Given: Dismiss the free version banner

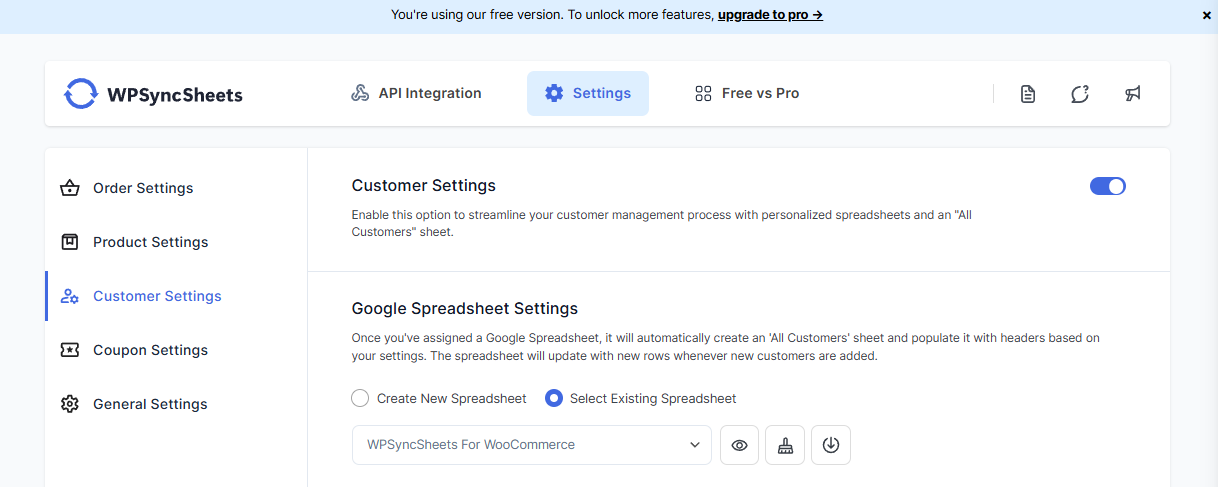Looking at the screenshot, I should click(1206, 15).
